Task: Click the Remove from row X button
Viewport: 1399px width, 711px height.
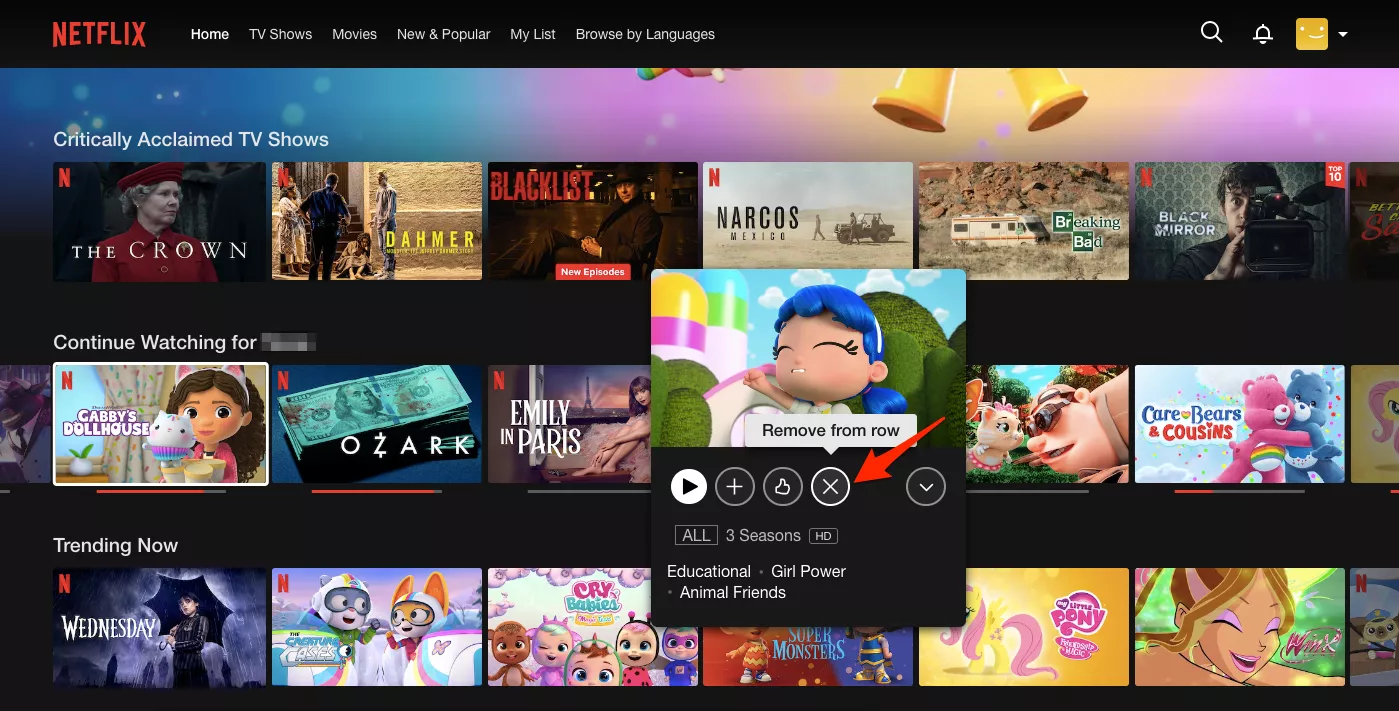Action: (x=830, y=487)
